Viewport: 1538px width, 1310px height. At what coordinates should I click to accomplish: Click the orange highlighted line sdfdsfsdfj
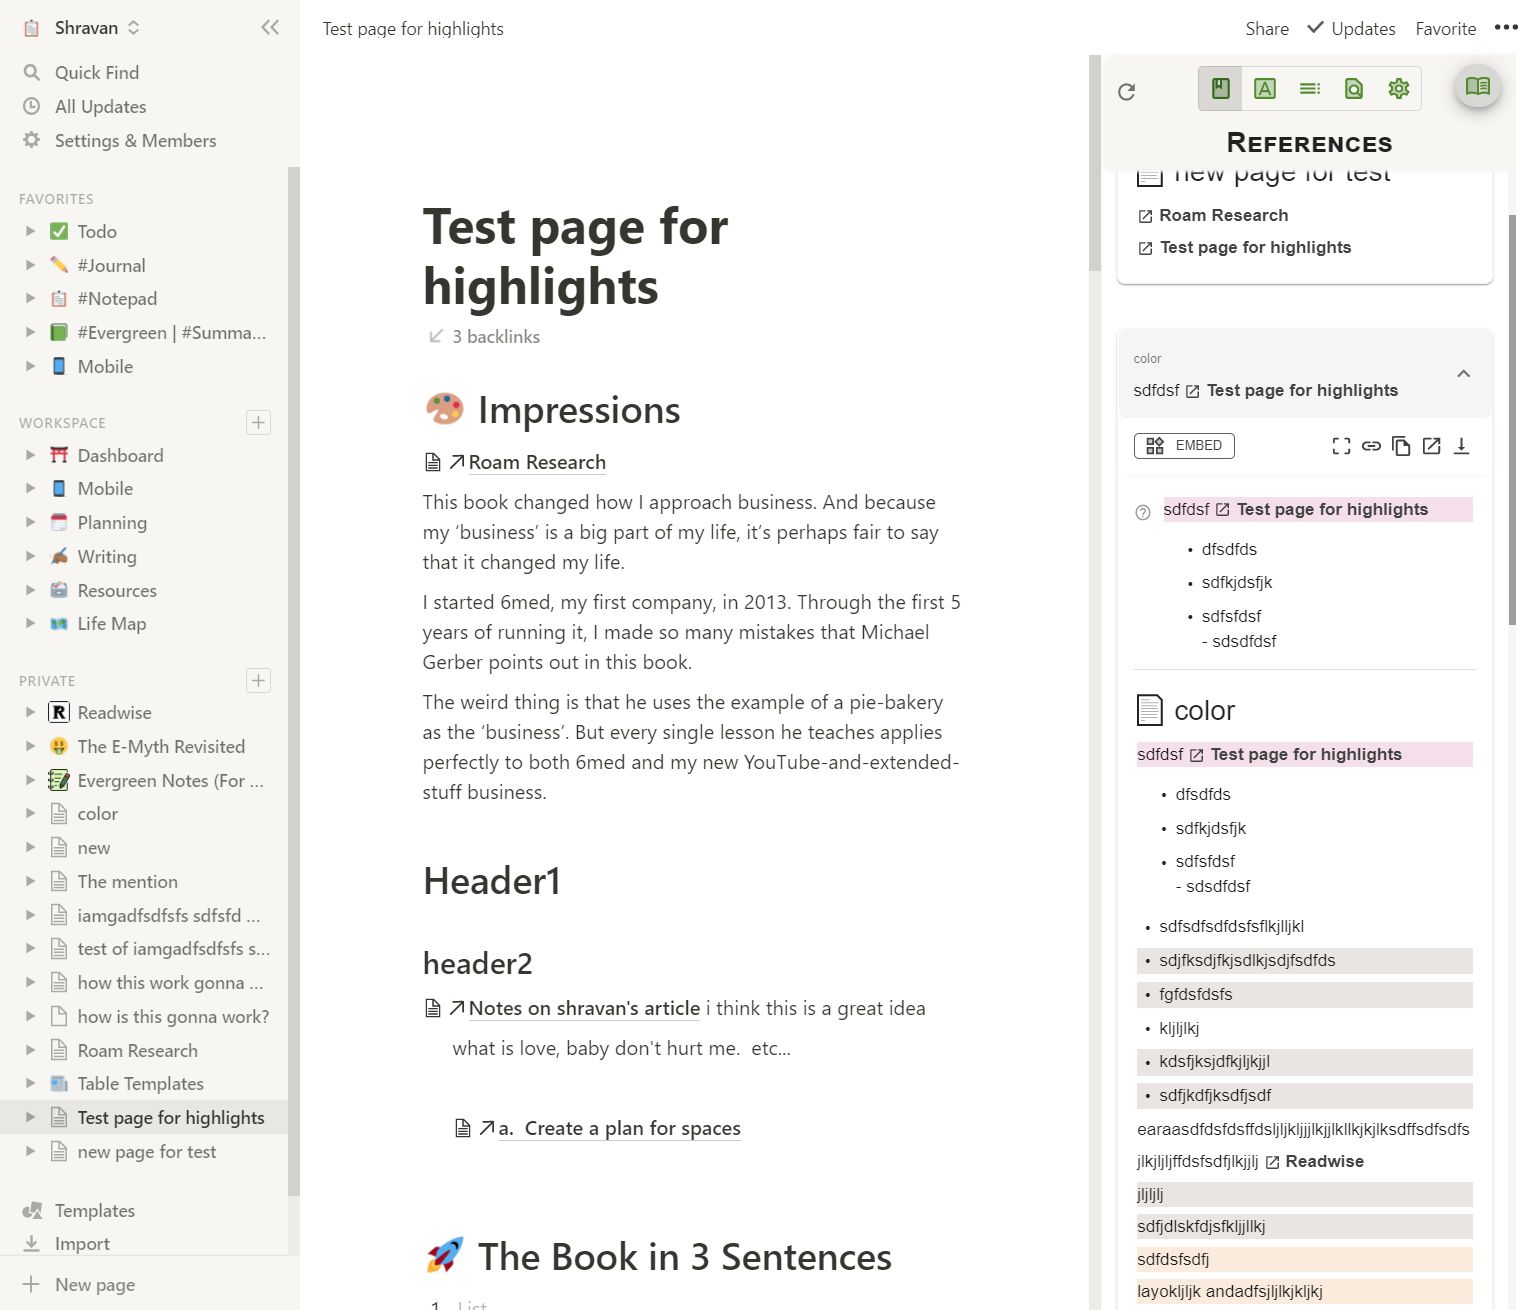coord(1304,1260)
